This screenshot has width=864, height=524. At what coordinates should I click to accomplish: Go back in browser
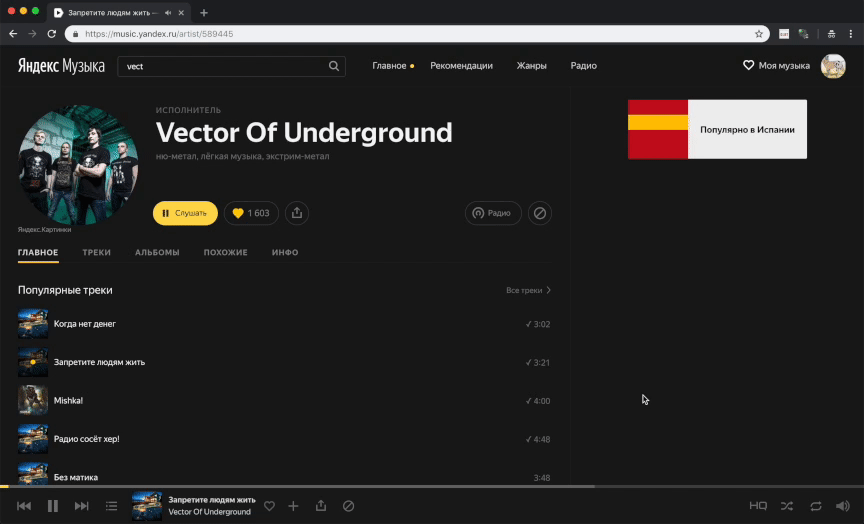click(13, 34)
